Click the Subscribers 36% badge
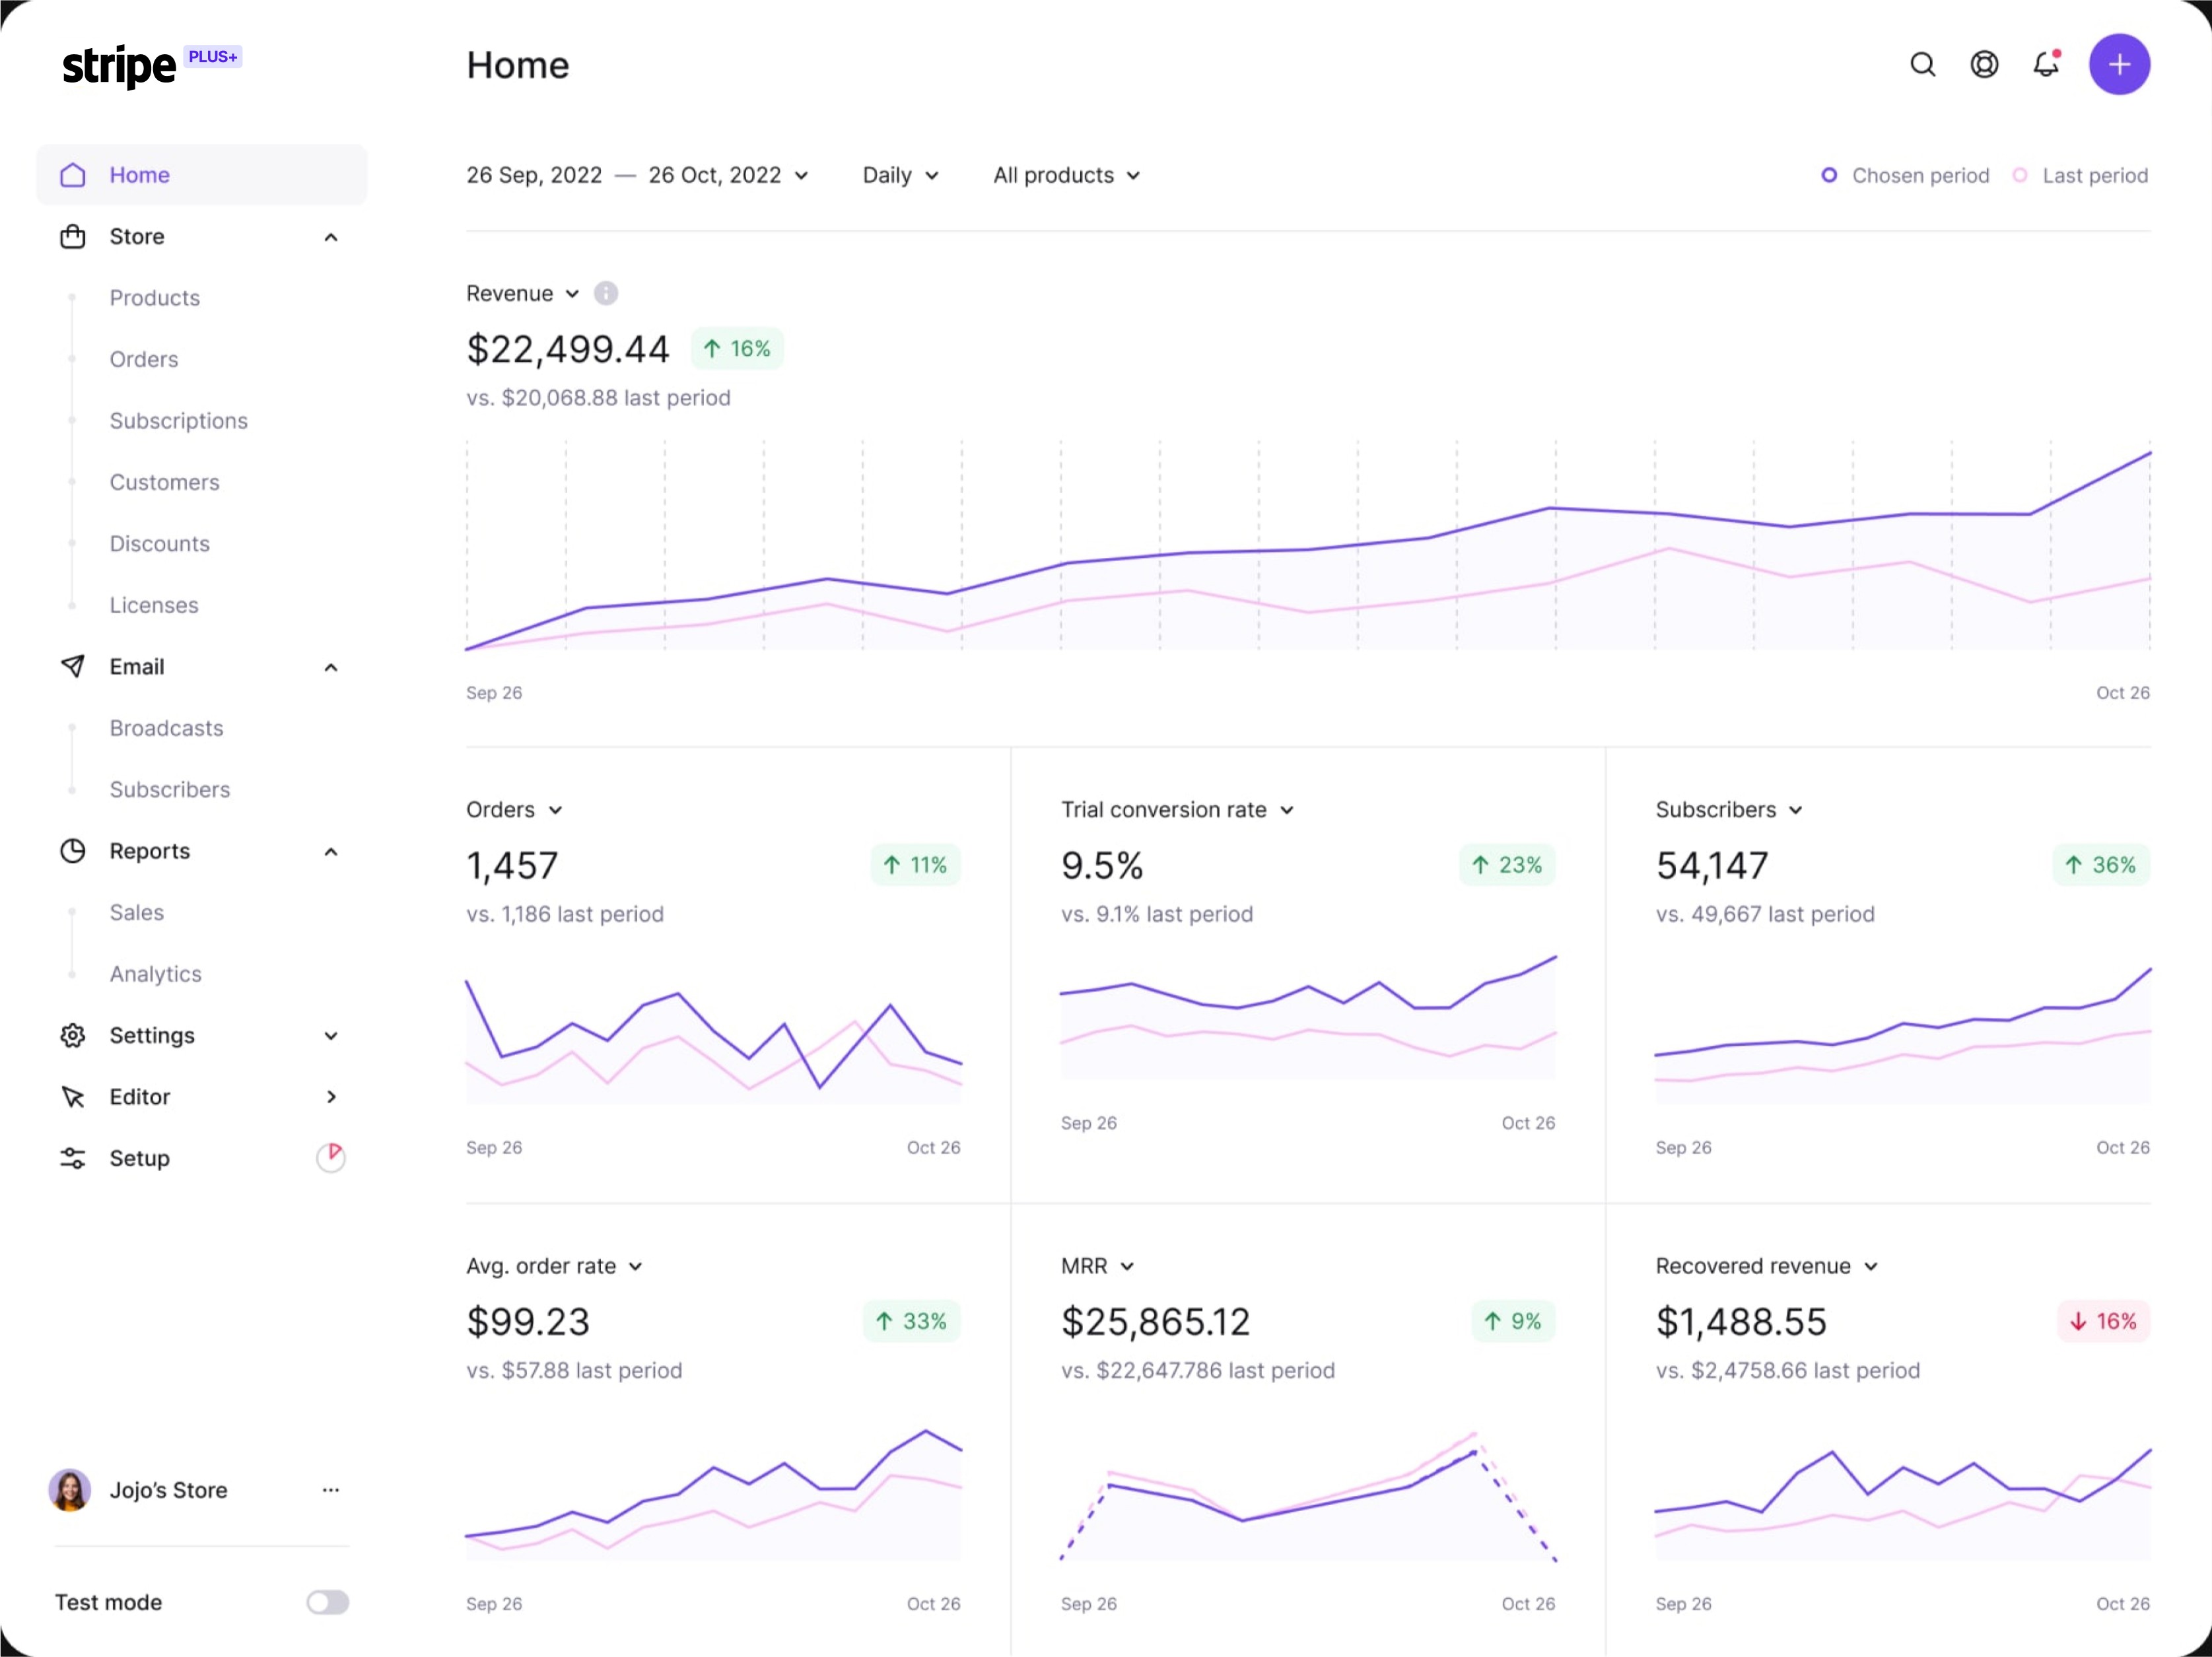 (x=2101, y=865)
